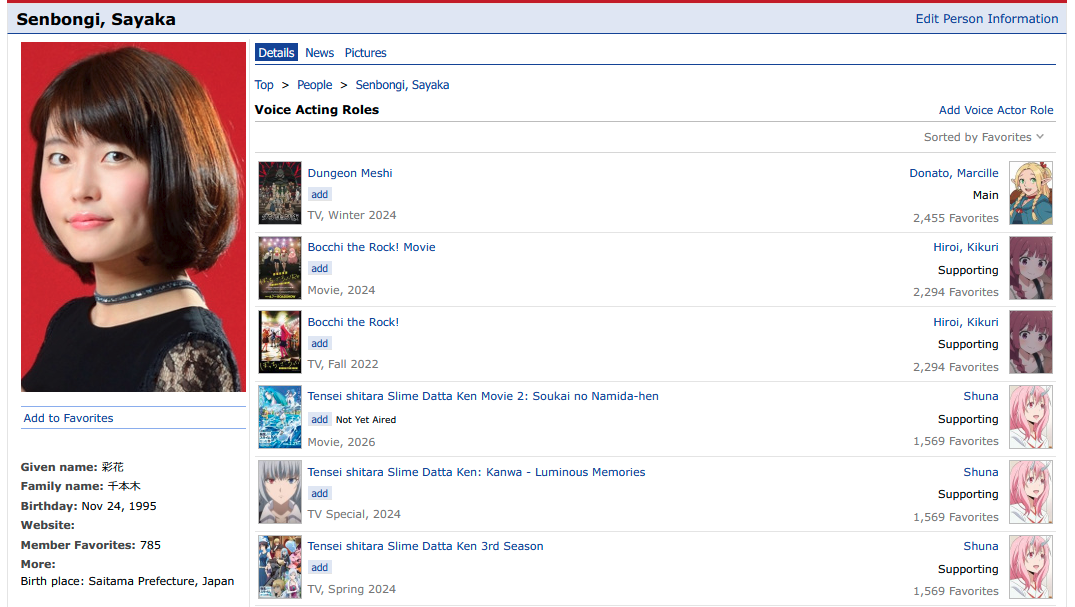The image size is (1075, 607).
Task: Open Bocchi the Rock! TV cover thumbnail
Action: click(280, 342)
